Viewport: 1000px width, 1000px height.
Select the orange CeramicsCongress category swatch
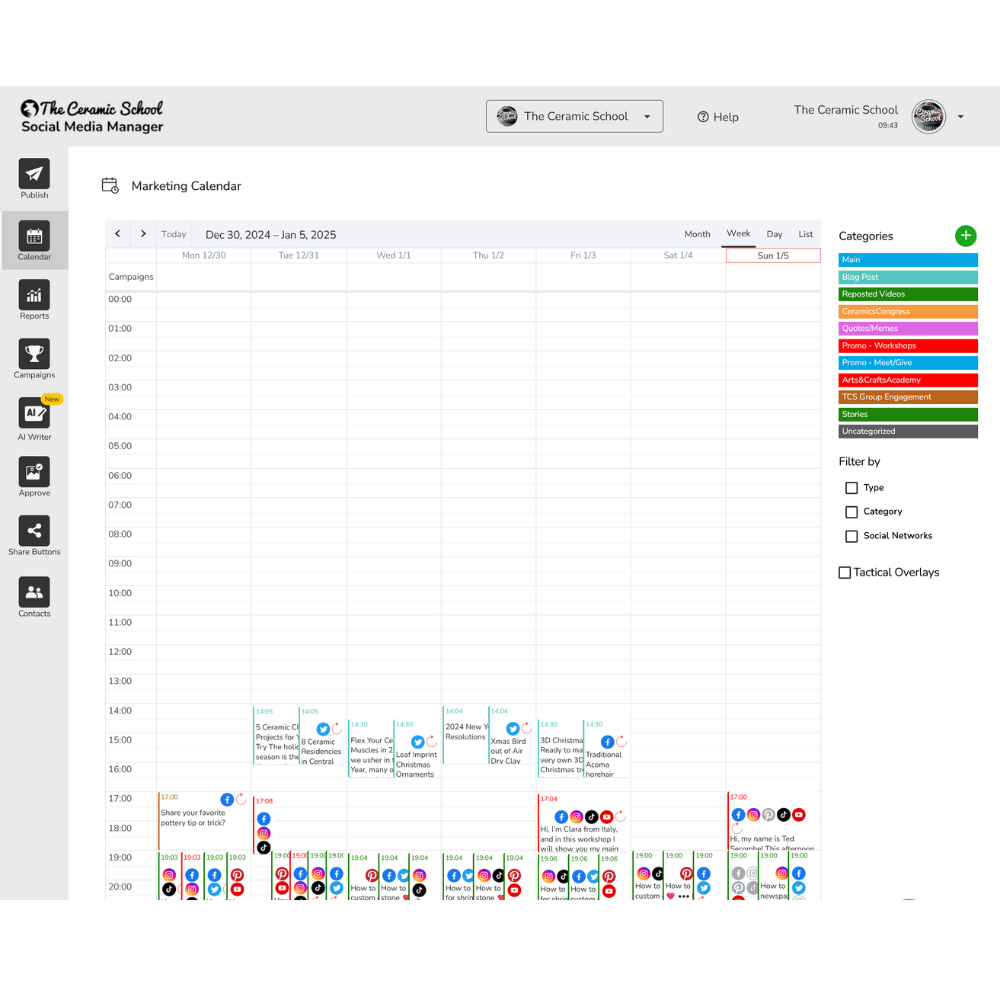(908, 311)
